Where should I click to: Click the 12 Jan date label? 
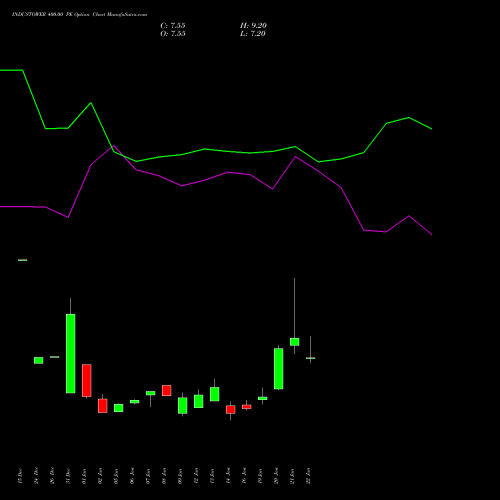(196, 476)
